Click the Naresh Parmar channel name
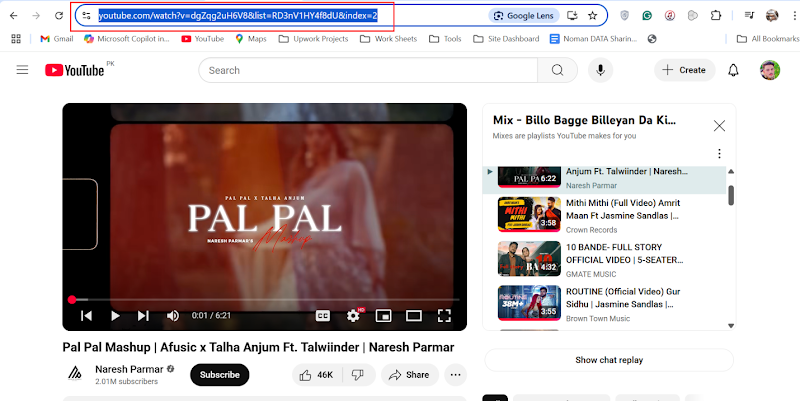This screenshot has height=401, width=800. click(129, 369)
